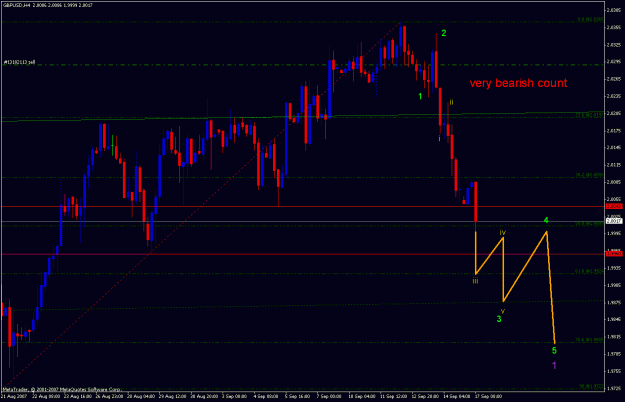This screenshot has height=402, width=625.
Task: Click the "17 Sep 08:00" time label
Action: [488, 396]
